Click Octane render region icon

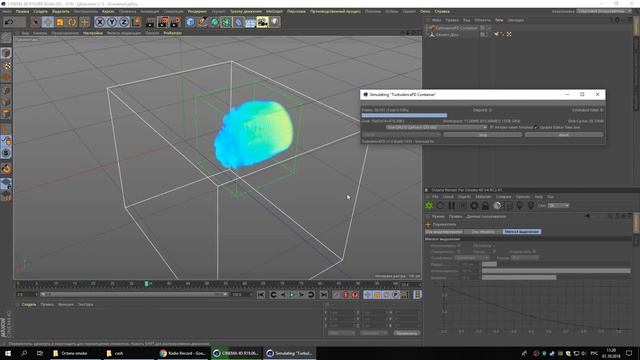point(509,206)
